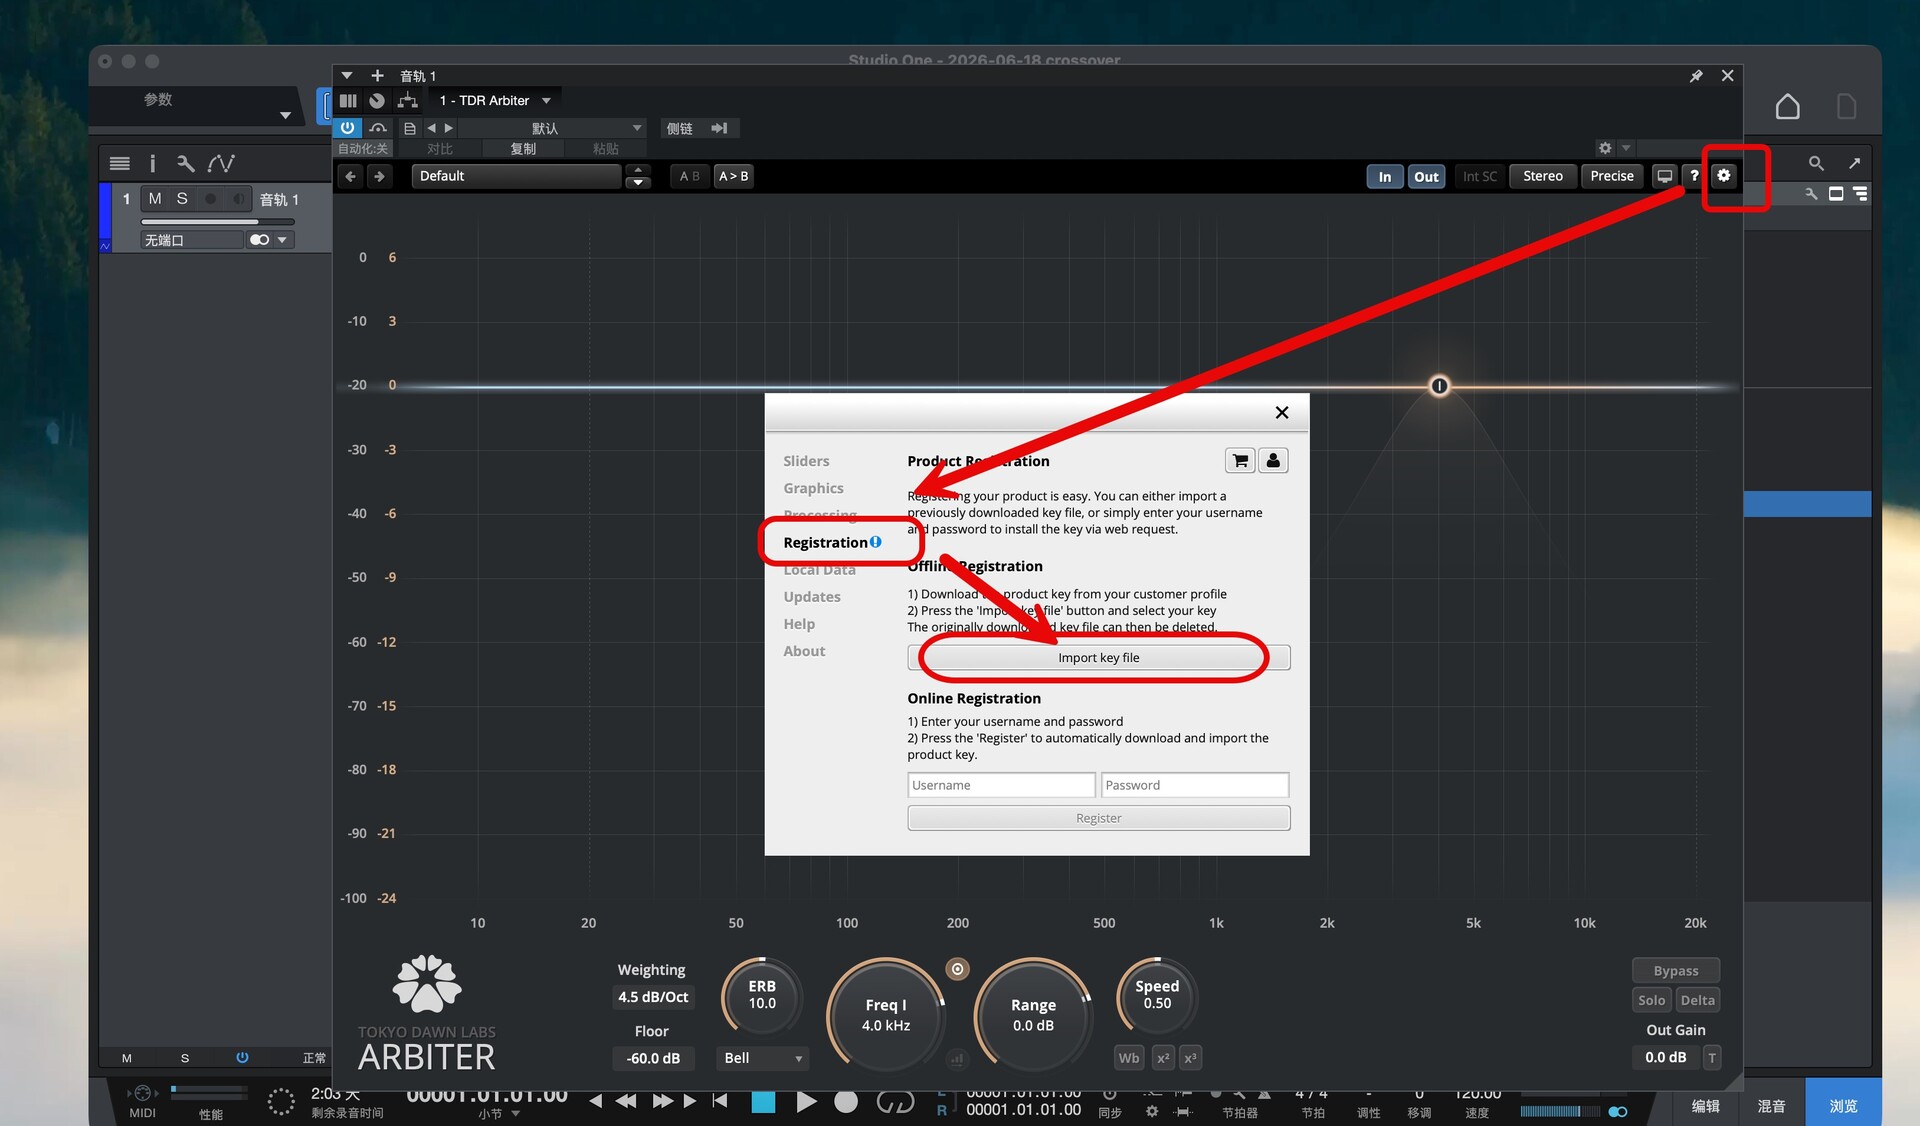Open the plugin window menu triangle

coord(346,76)
